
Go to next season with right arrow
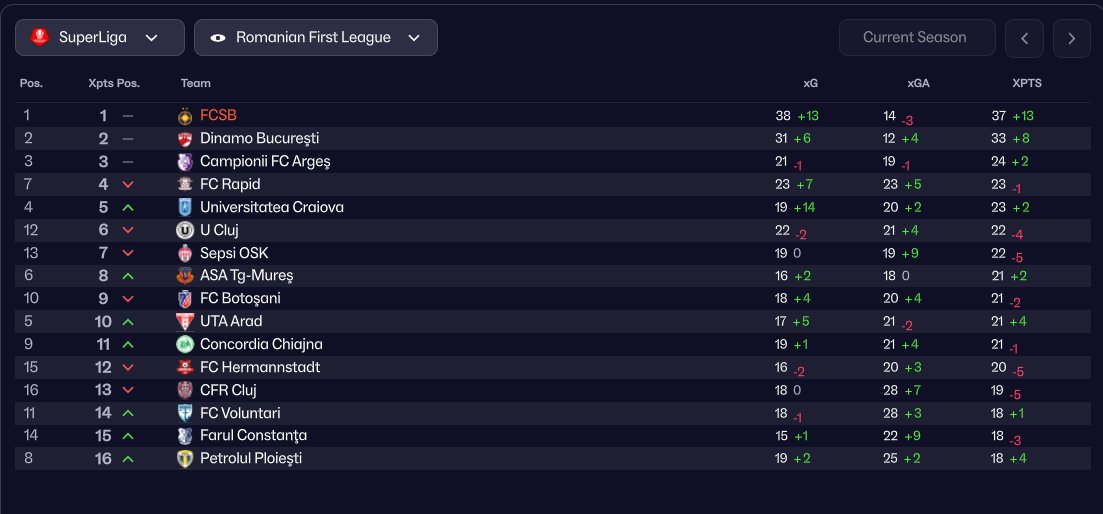tap(1072, 38)
